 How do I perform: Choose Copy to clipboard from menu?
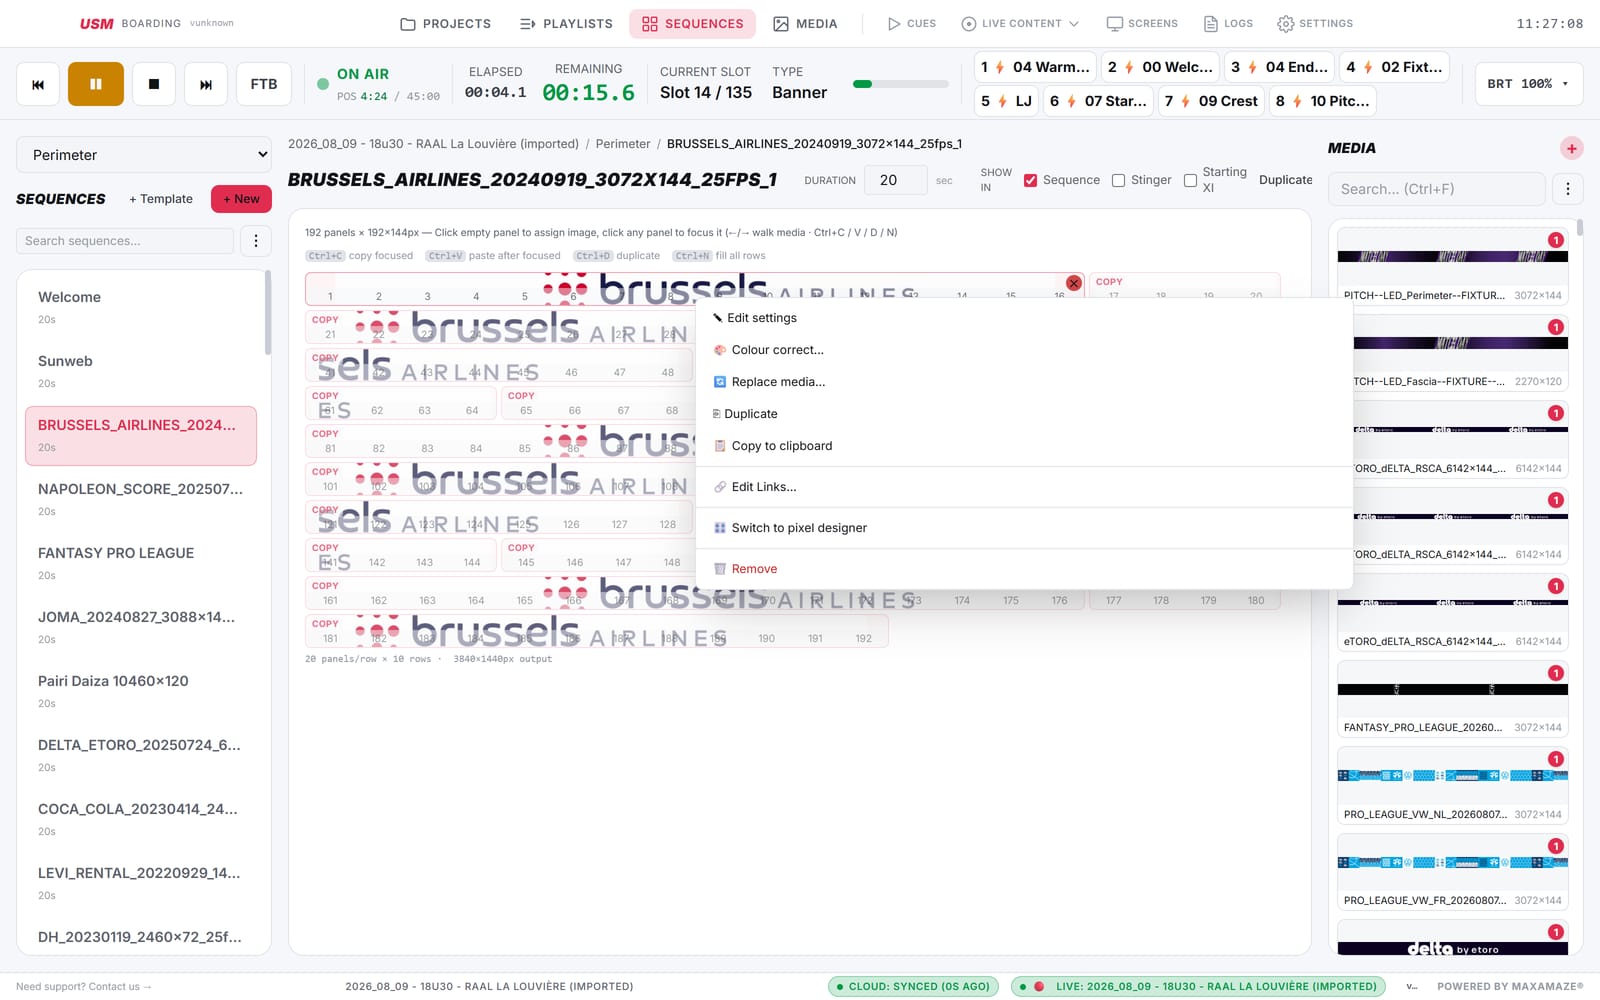point(1024,446)
